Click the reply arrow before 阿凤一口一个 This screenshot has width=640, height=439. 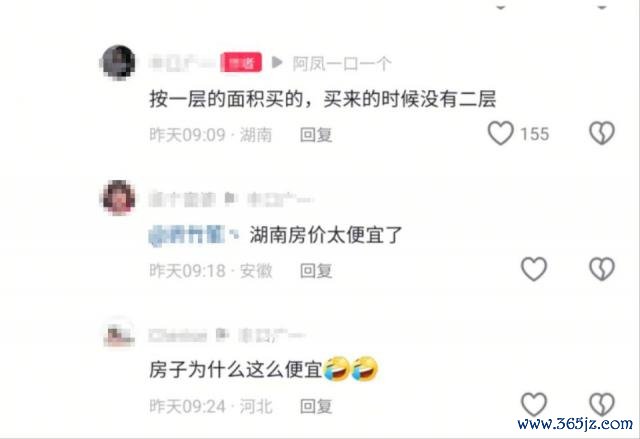pyautogui.click(x=277, y=62)
